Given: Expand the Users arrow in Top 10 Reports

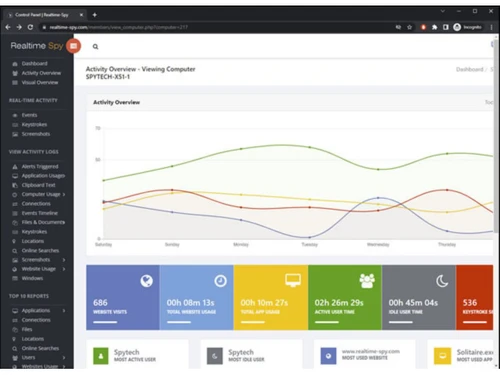Looking at the screenshot, I should coord(64,358).
